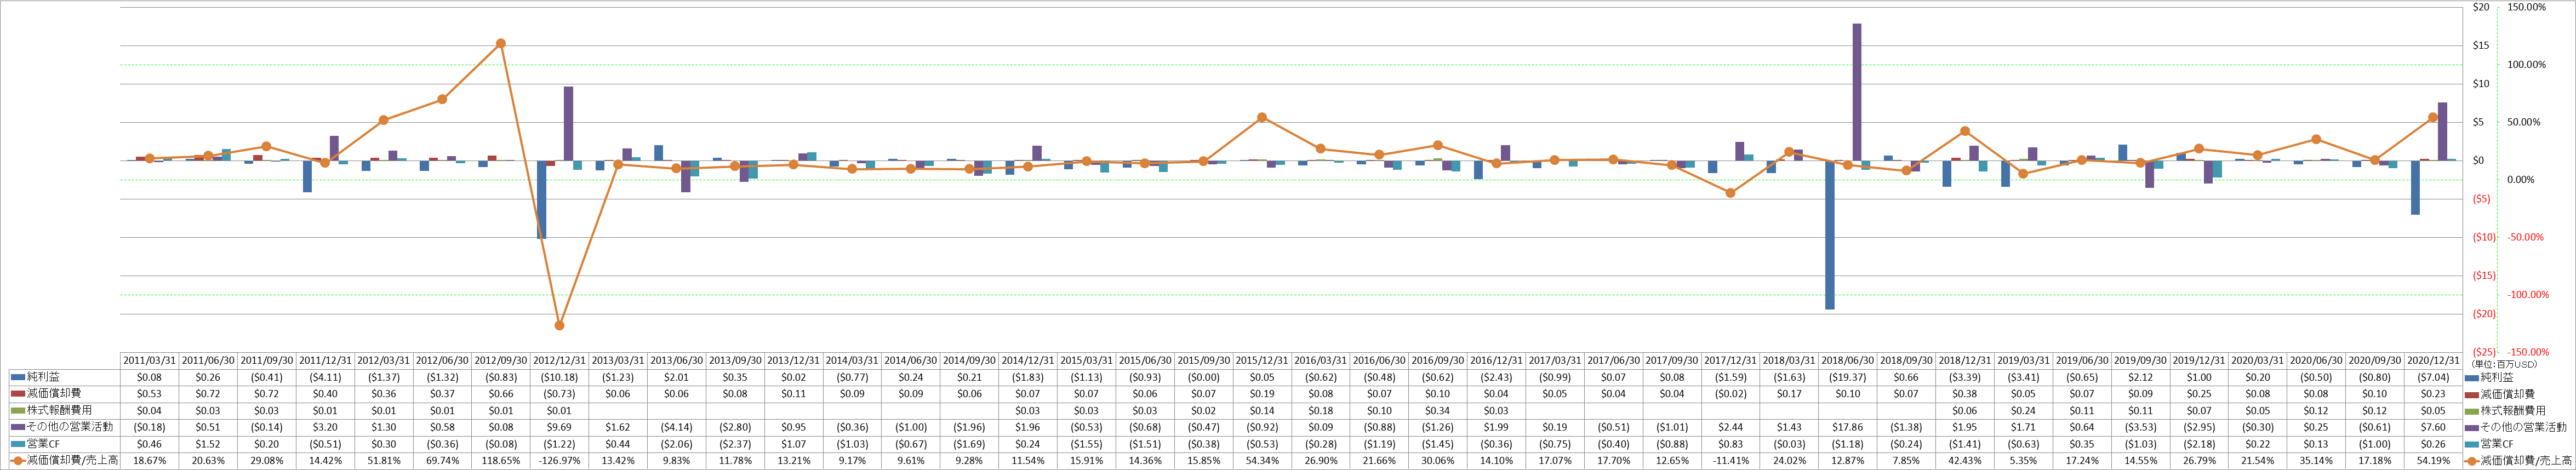Image resolution: width=2576 pixels, height=470 pixels.
Task: Click the 純利益 blue color key in the data table
Action: (17, 377)
